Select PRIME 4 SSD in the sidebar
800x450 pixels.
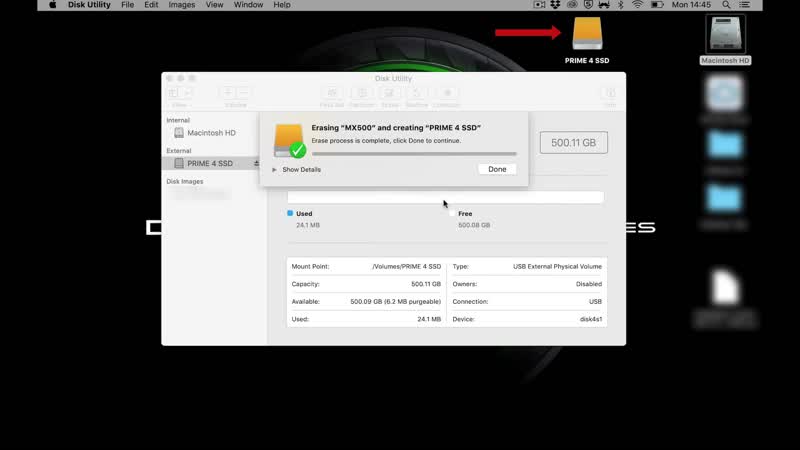click(210, 163)
